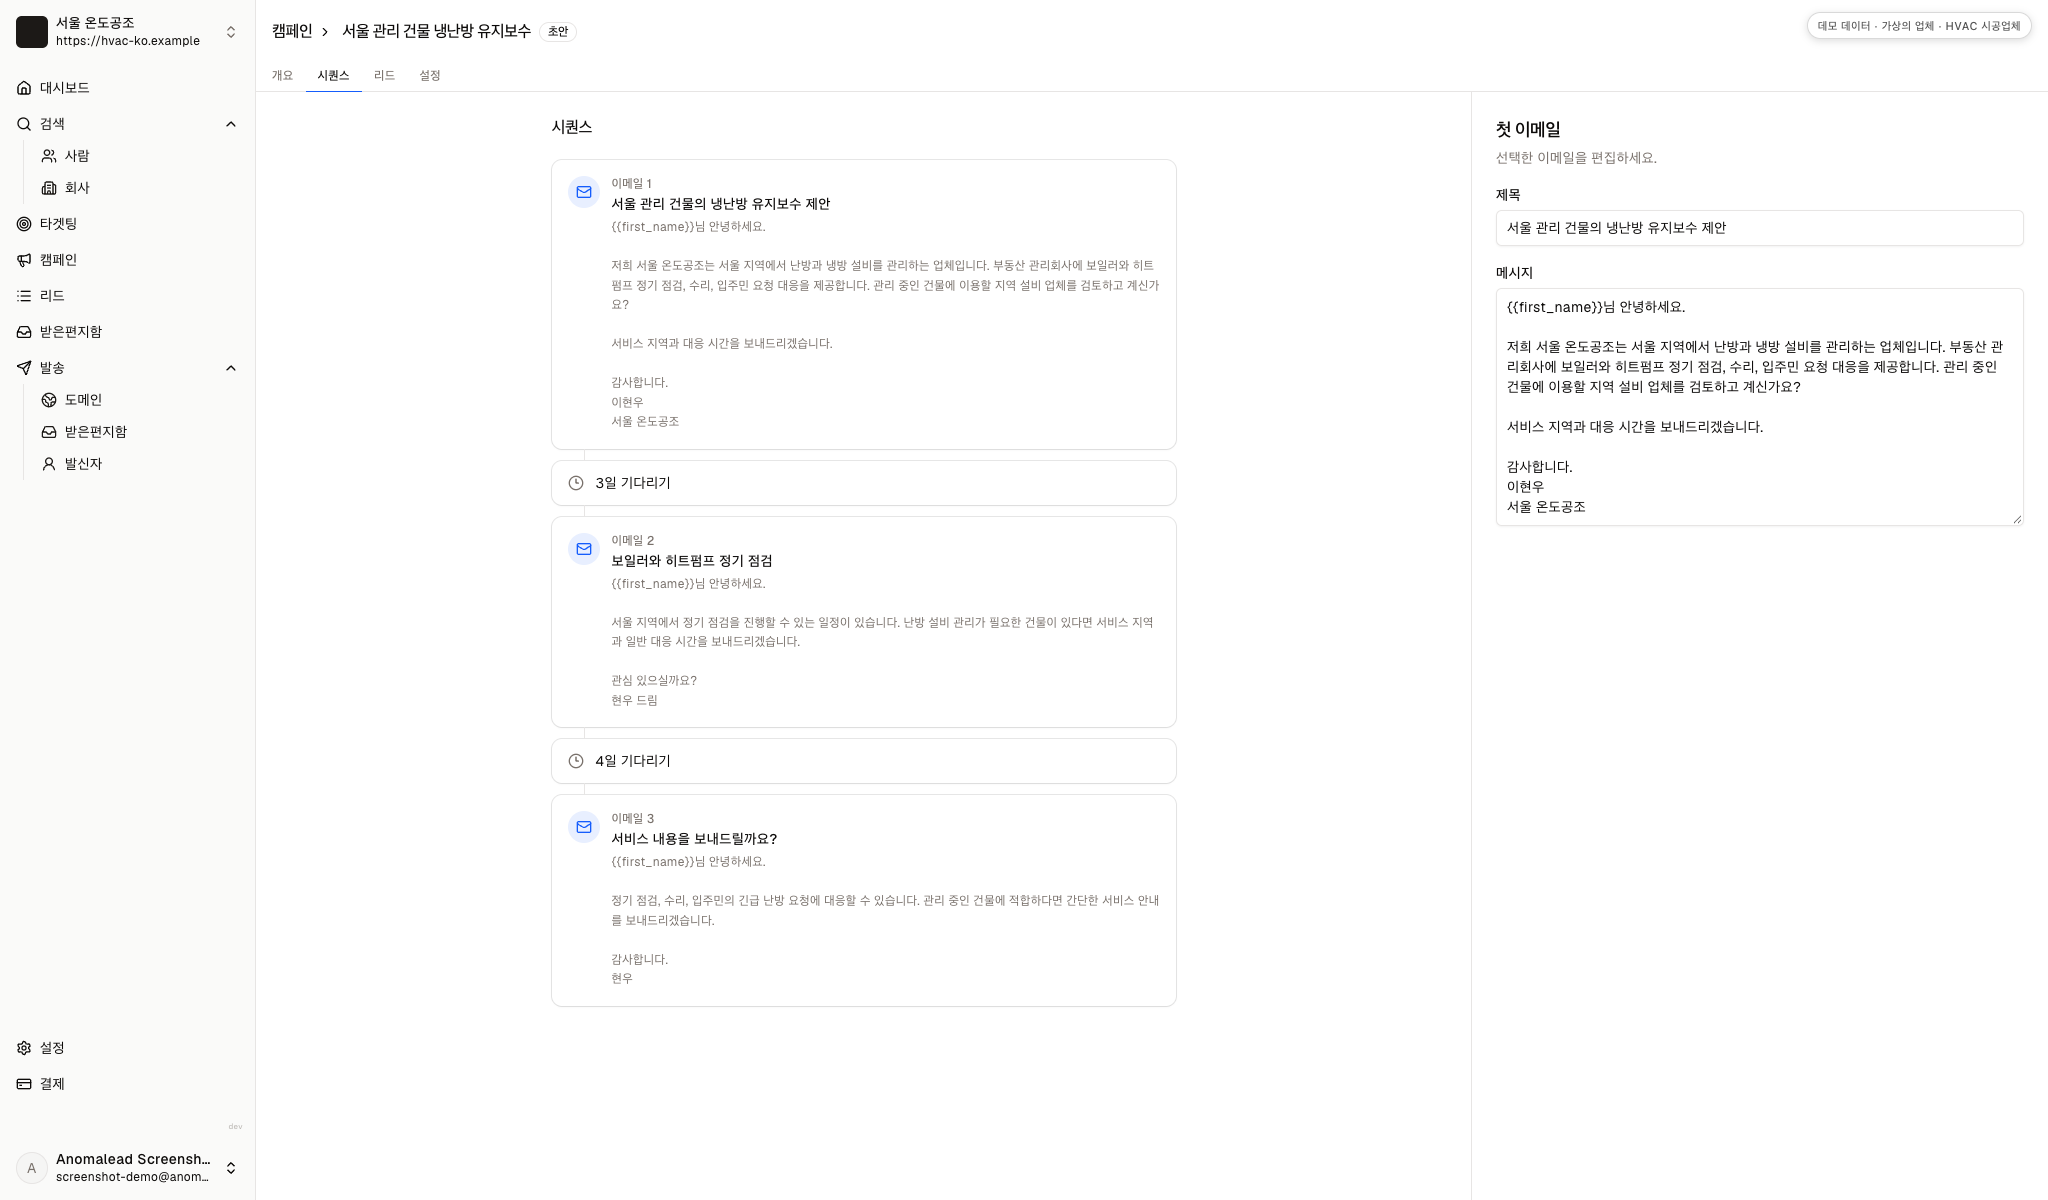Click the 발신자 person icon
Viewport: 2048px width, 1200px height.
tap(49, 464)
